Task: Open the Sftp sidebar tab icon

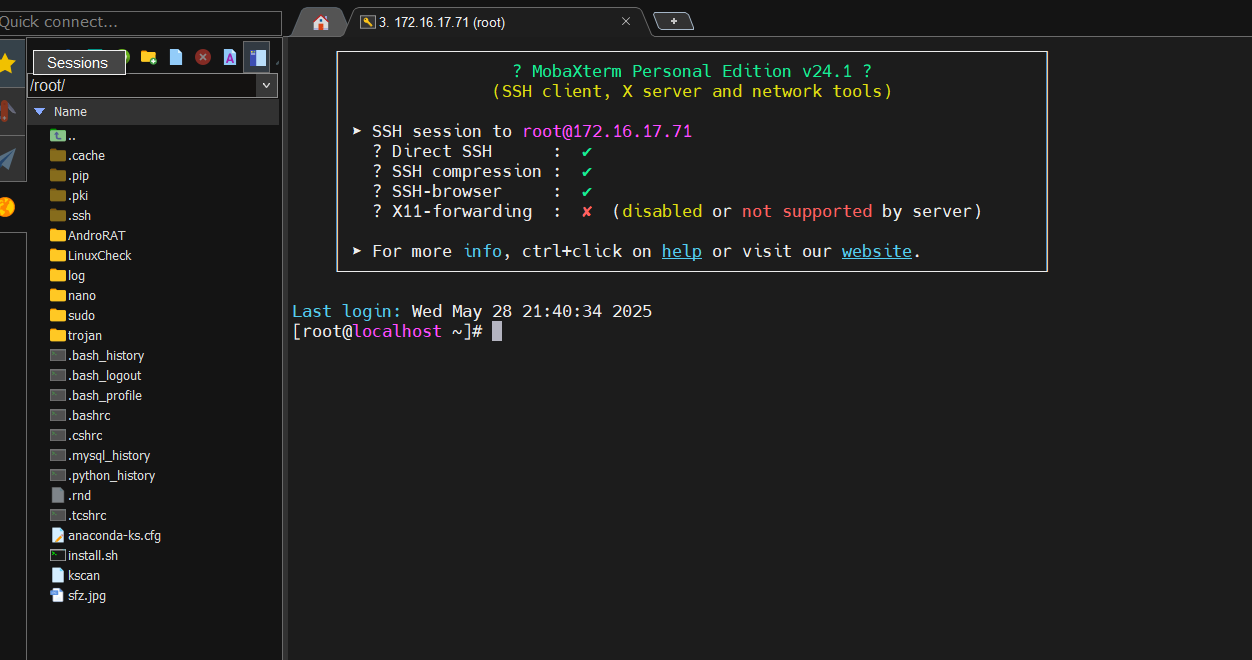Action: pyautogui.click(x=8, y=207)
